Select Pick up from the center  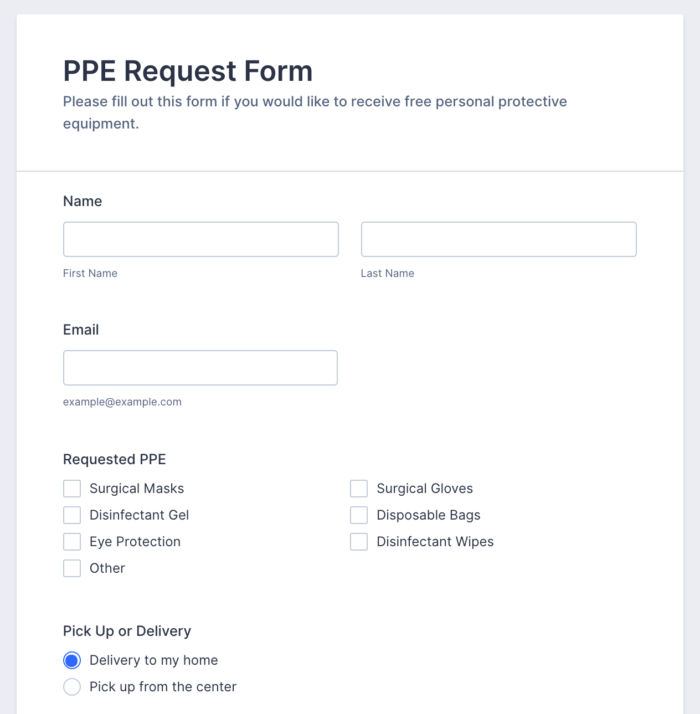[72, 687]
